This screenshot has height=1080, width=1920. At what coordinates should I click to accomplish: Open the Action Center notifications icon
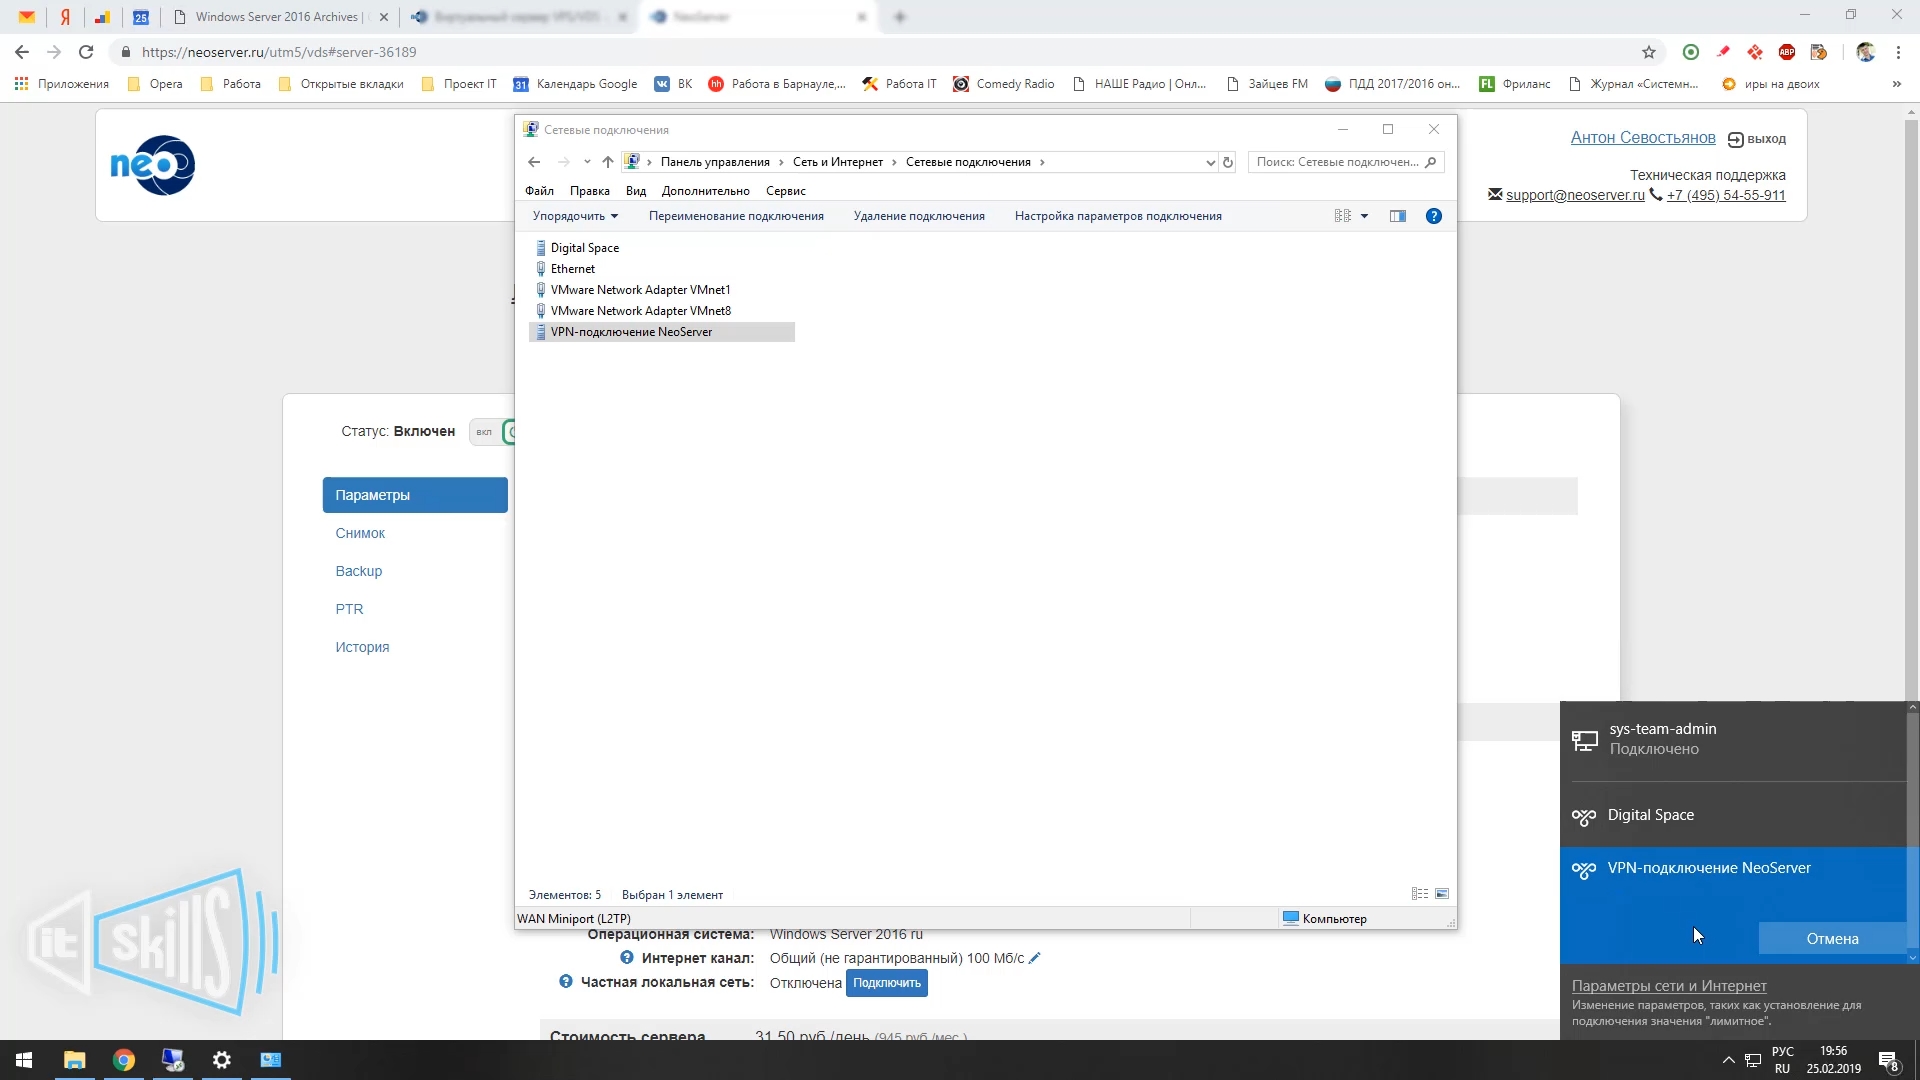pyautogui.click(x=1889, y=1060)
